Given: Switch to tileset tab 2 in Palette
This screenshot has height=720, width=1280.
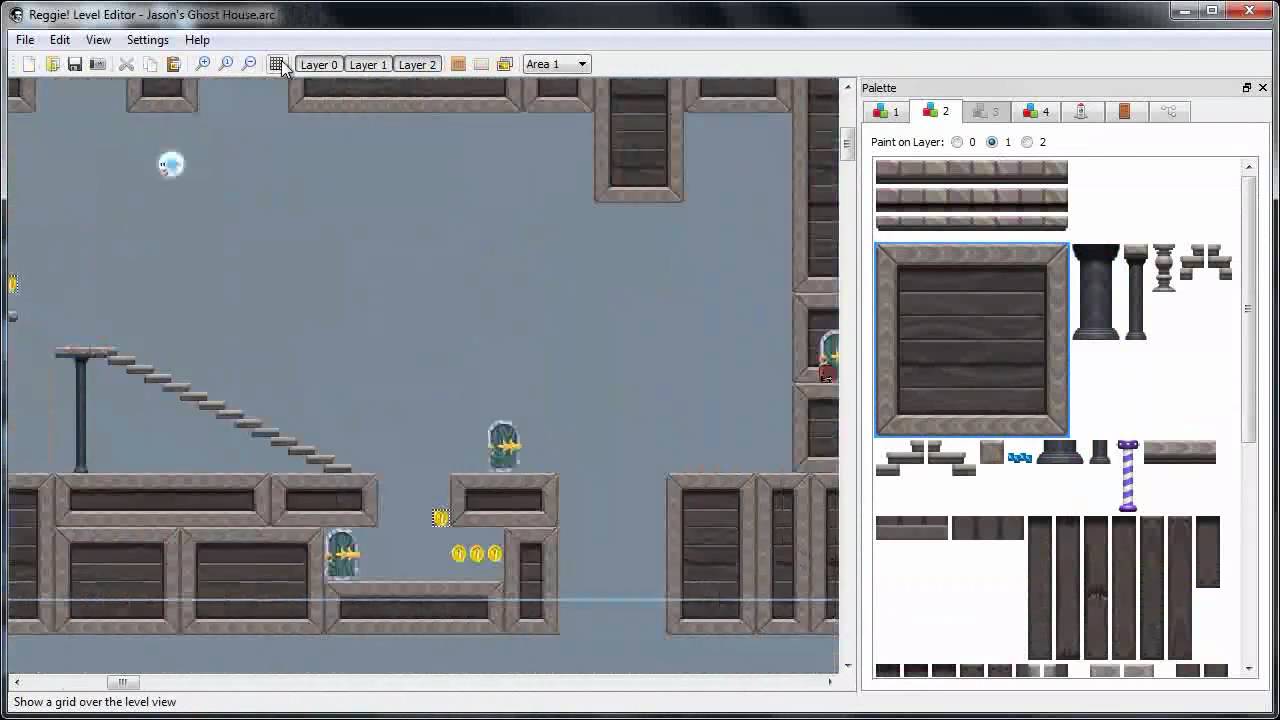Looking at the screenshot, I should (936, 111).
